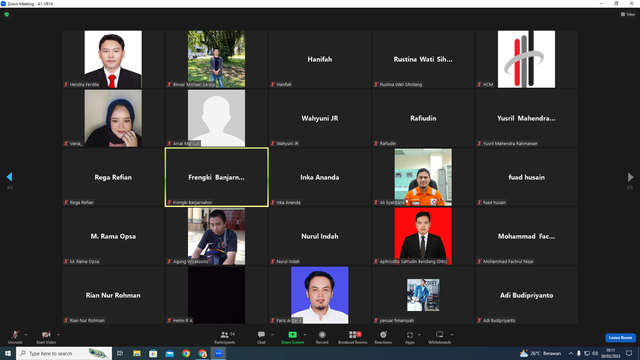The height and width of the screenshot is (360, 640).
Task: Click Rian Nur Rohman participant tile
Action: [113, 295]
